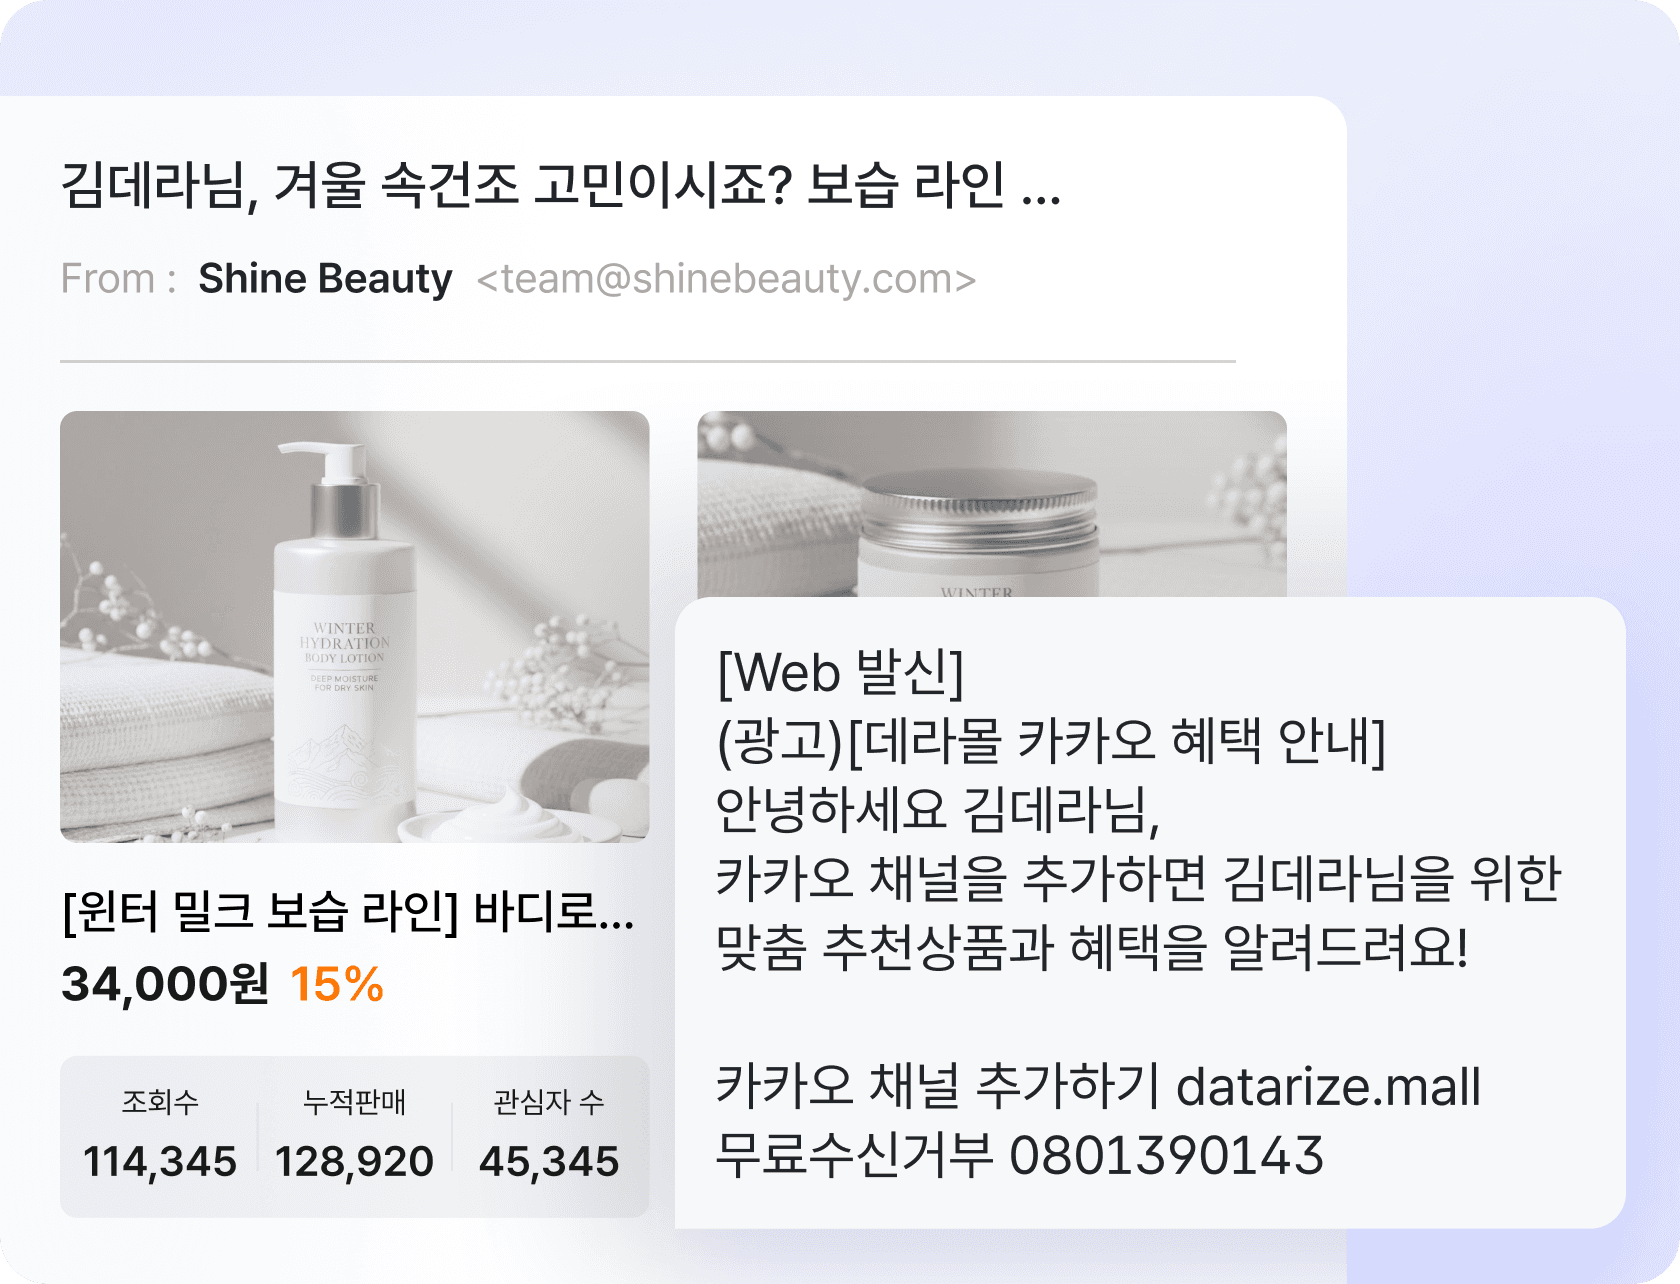Viewport: 1680px width, 1284px height.
Task: Click the 윈터 밀크 보습 라인 product title
Action: tap(347, 912)
